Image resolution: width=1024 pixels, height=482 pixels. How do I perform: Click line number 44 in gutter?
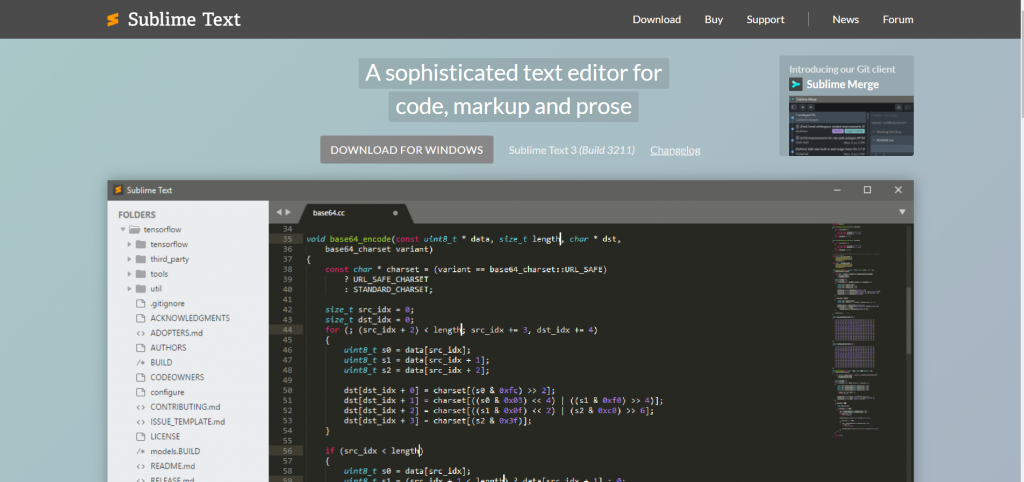click(x=287, y=330)
